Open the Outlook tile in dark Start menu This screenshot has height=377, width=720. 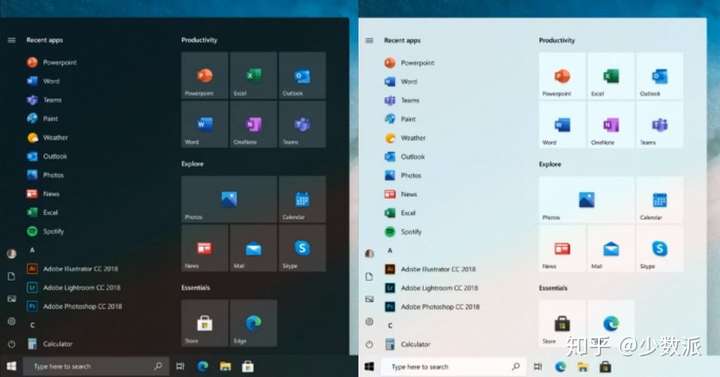[x=302, y=75]
